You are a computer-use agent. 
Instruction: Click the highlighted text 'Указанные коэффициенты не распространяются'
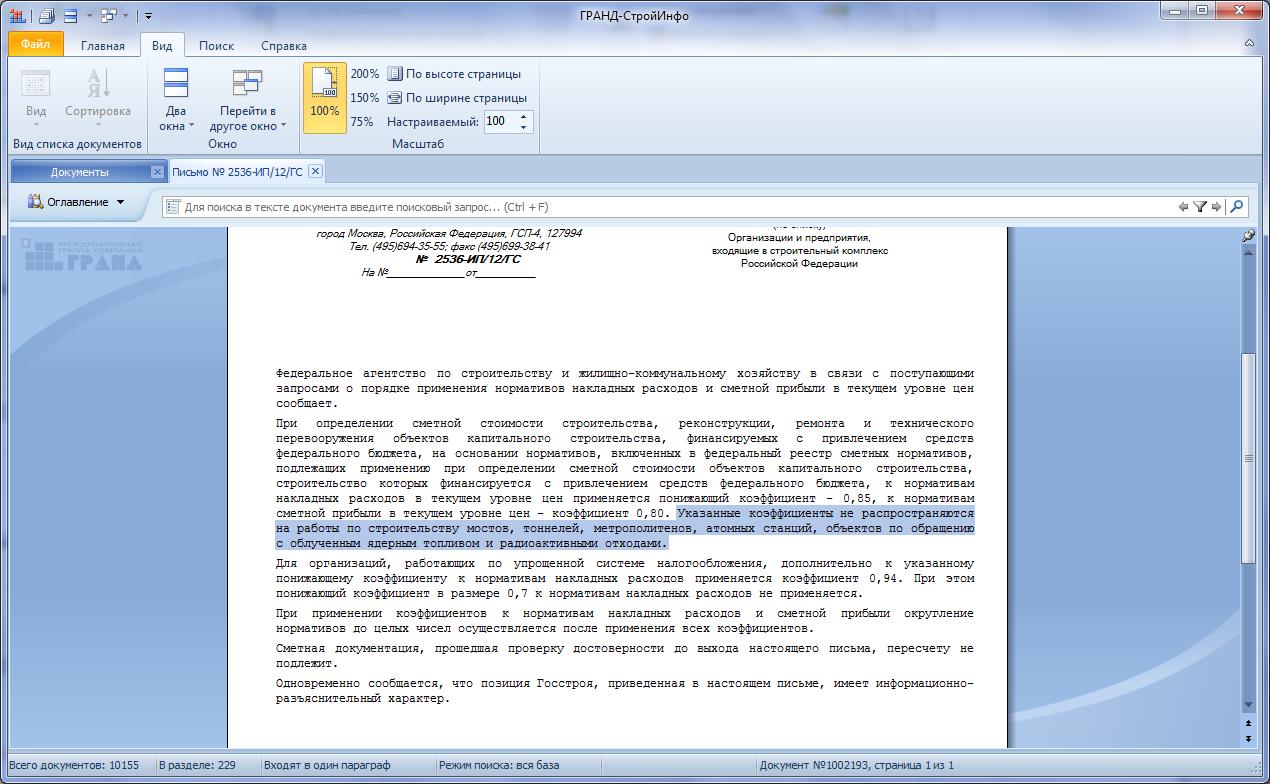[825, 513]
